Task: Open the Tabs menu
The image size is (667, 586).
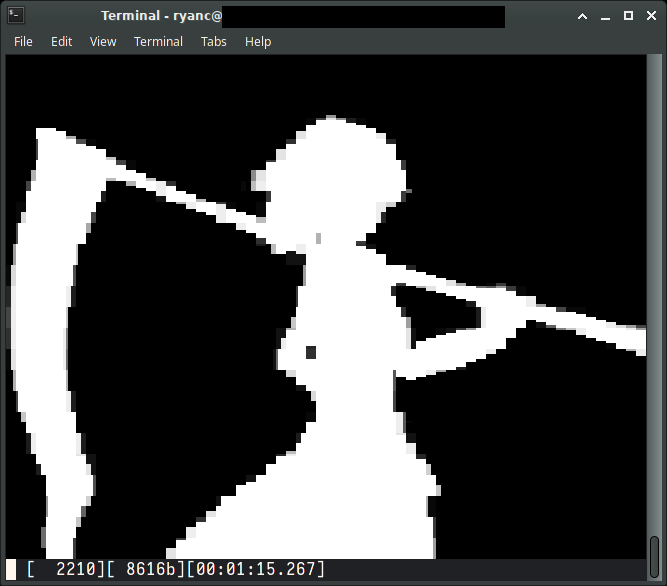Action: [x=213, y=41]
